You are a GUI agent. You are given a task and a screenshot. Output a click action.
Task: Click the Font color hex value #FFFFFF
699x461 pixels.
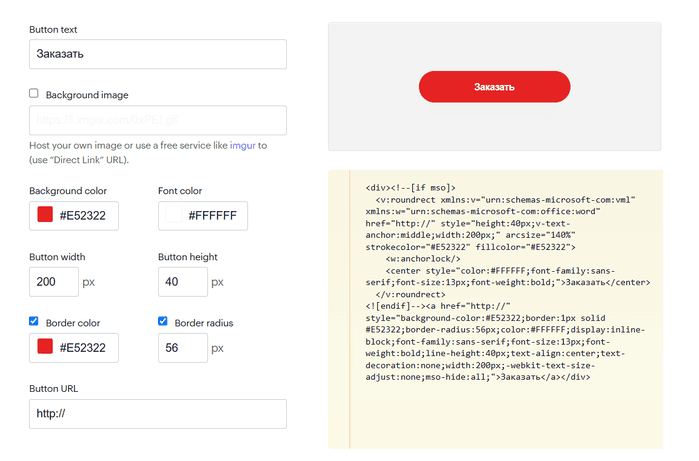[x=212, y=215]
